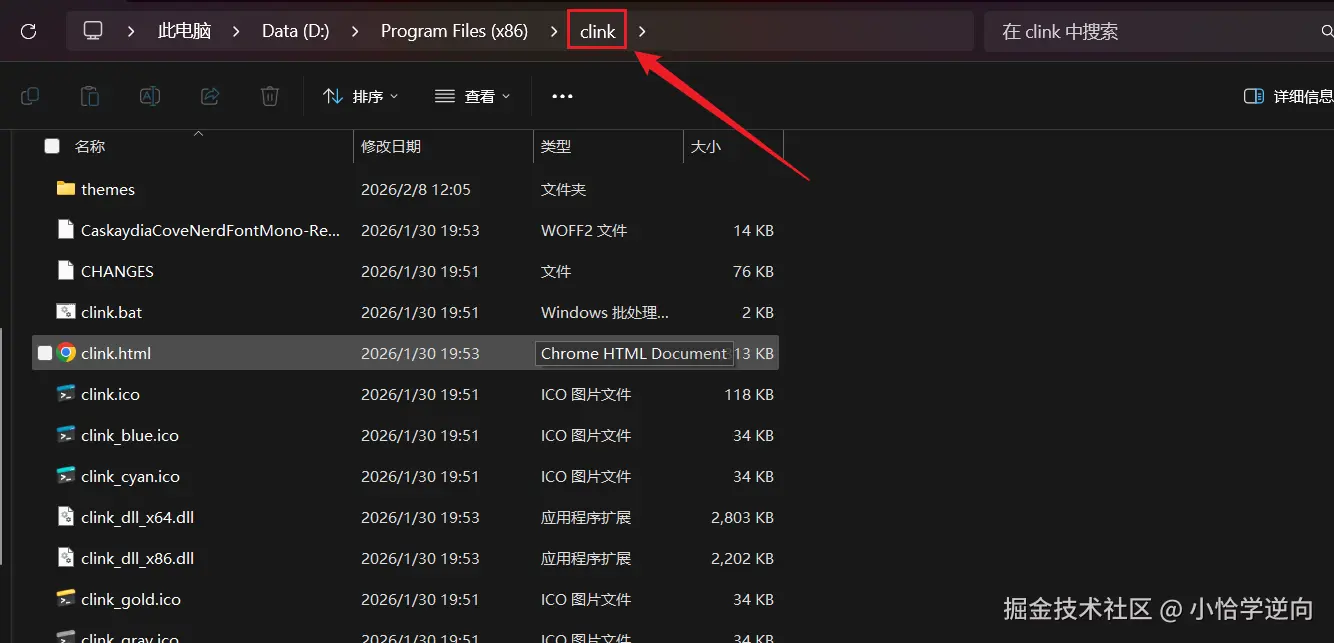Select the clink_dll_x64.dll file name
The image size is (1334, 643).
click(138, 517)
